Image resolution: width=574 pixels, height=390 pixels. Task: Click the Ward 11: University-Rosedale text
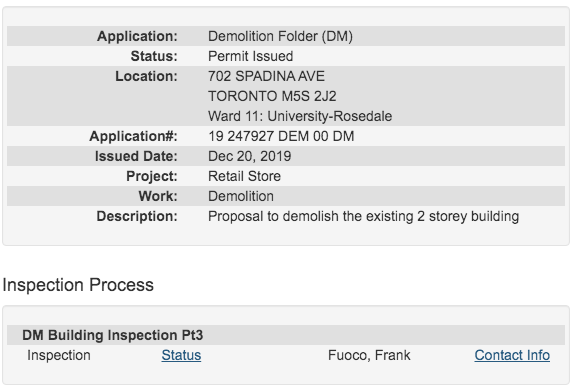(300, 116)
